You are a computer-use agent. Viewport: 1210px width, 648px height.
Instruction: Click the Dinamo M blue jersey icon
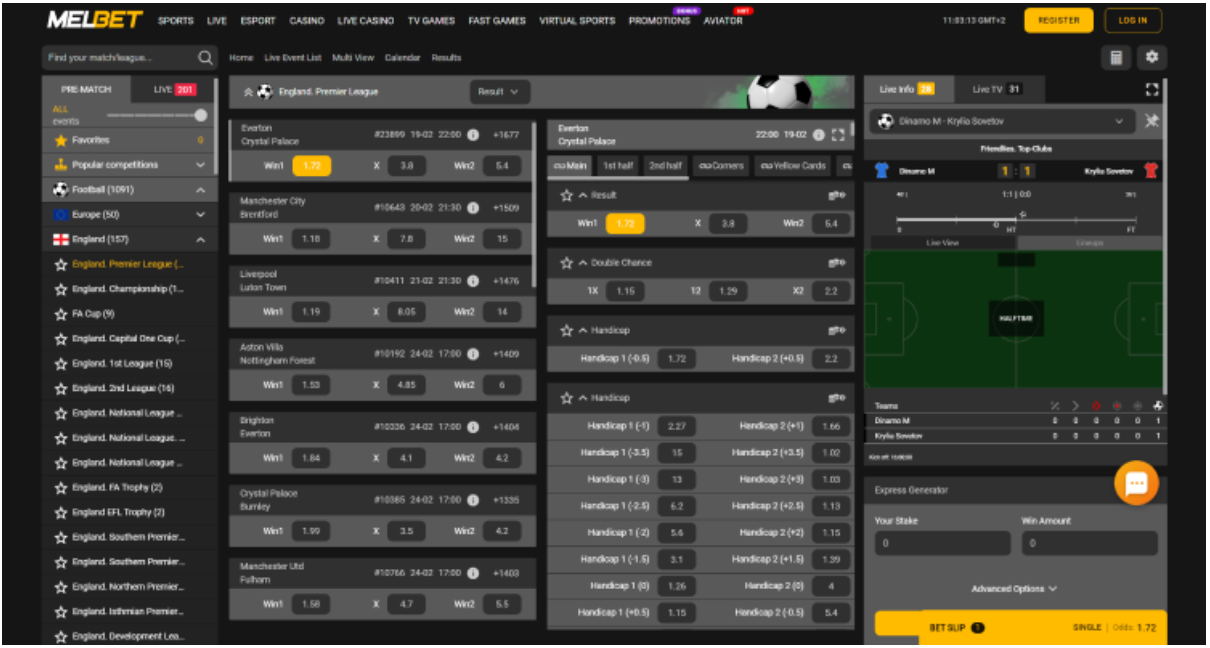click(881, 171)
